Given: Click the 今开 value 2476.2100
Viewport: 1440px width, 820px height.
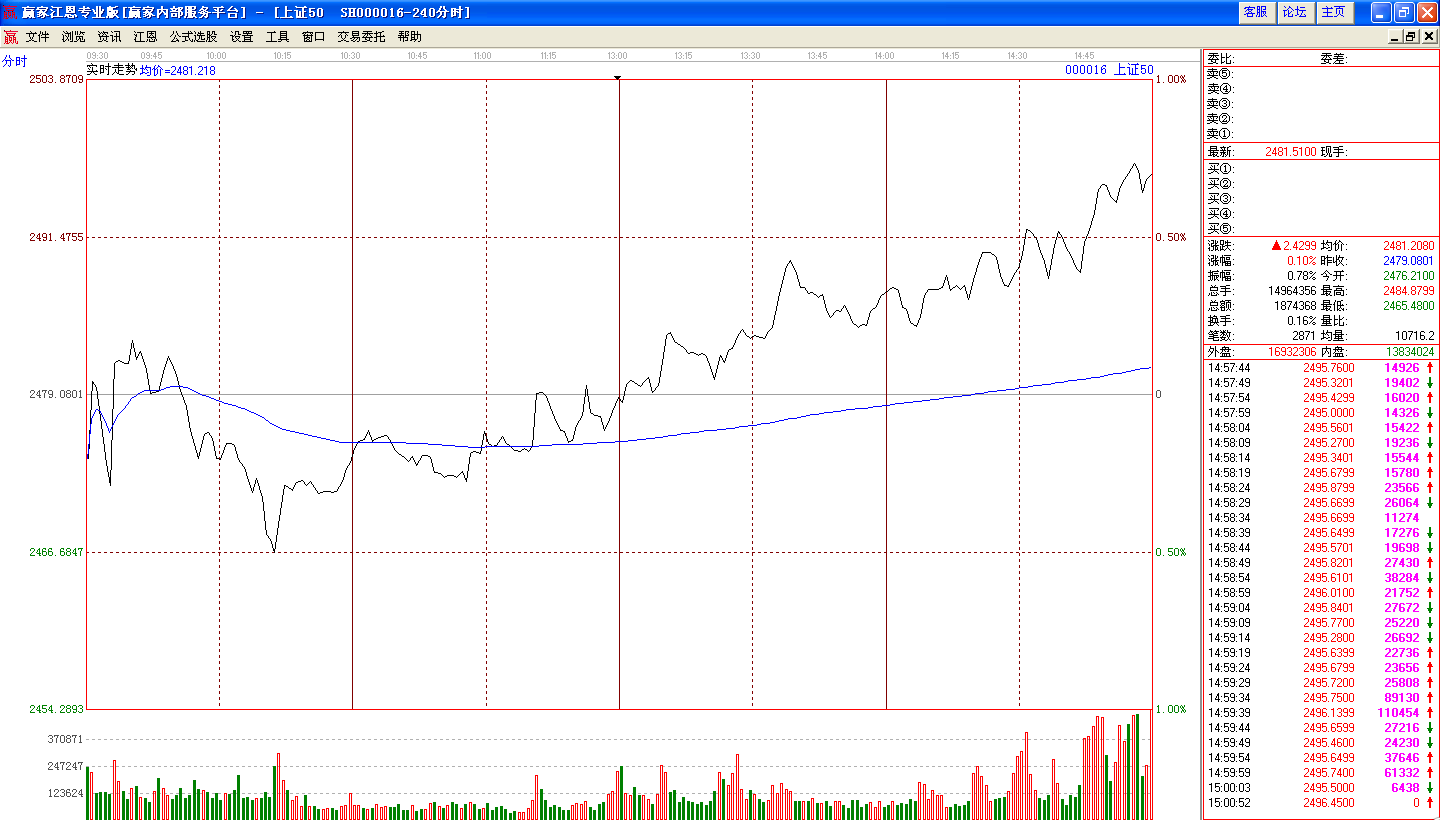Looking at the screenshot, I should point(1408,276).
